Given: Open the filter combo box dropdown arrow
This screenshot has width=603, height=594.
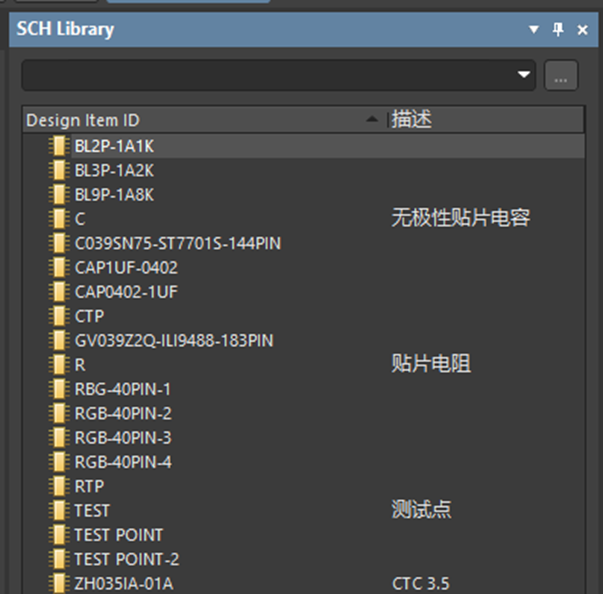Looking at the screenshot, I should click(524, 74).
